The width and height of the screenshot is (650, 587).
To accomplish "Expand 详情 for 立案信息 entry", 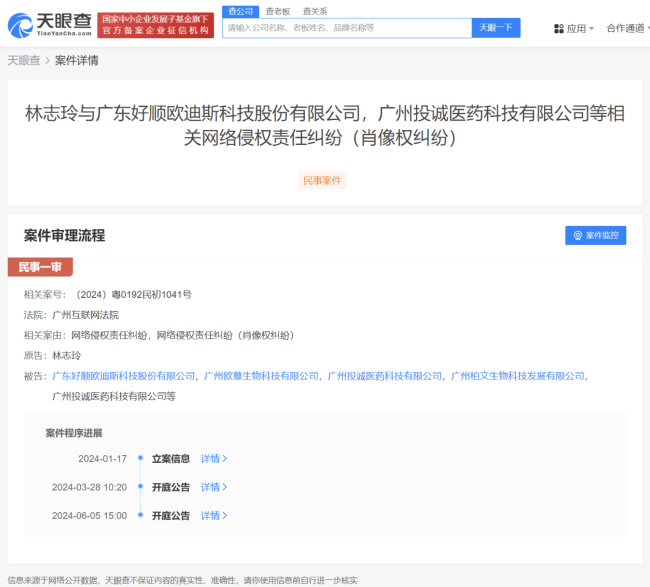I will pyautogui.click(x=214, y=459).
